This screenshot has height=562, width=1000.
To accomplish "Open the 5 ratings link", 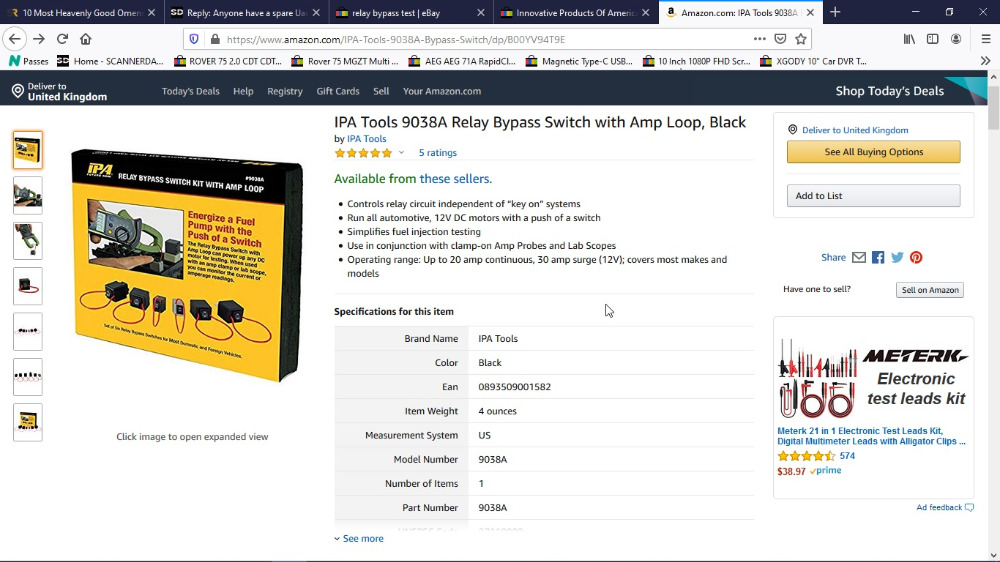I will 437,153.
